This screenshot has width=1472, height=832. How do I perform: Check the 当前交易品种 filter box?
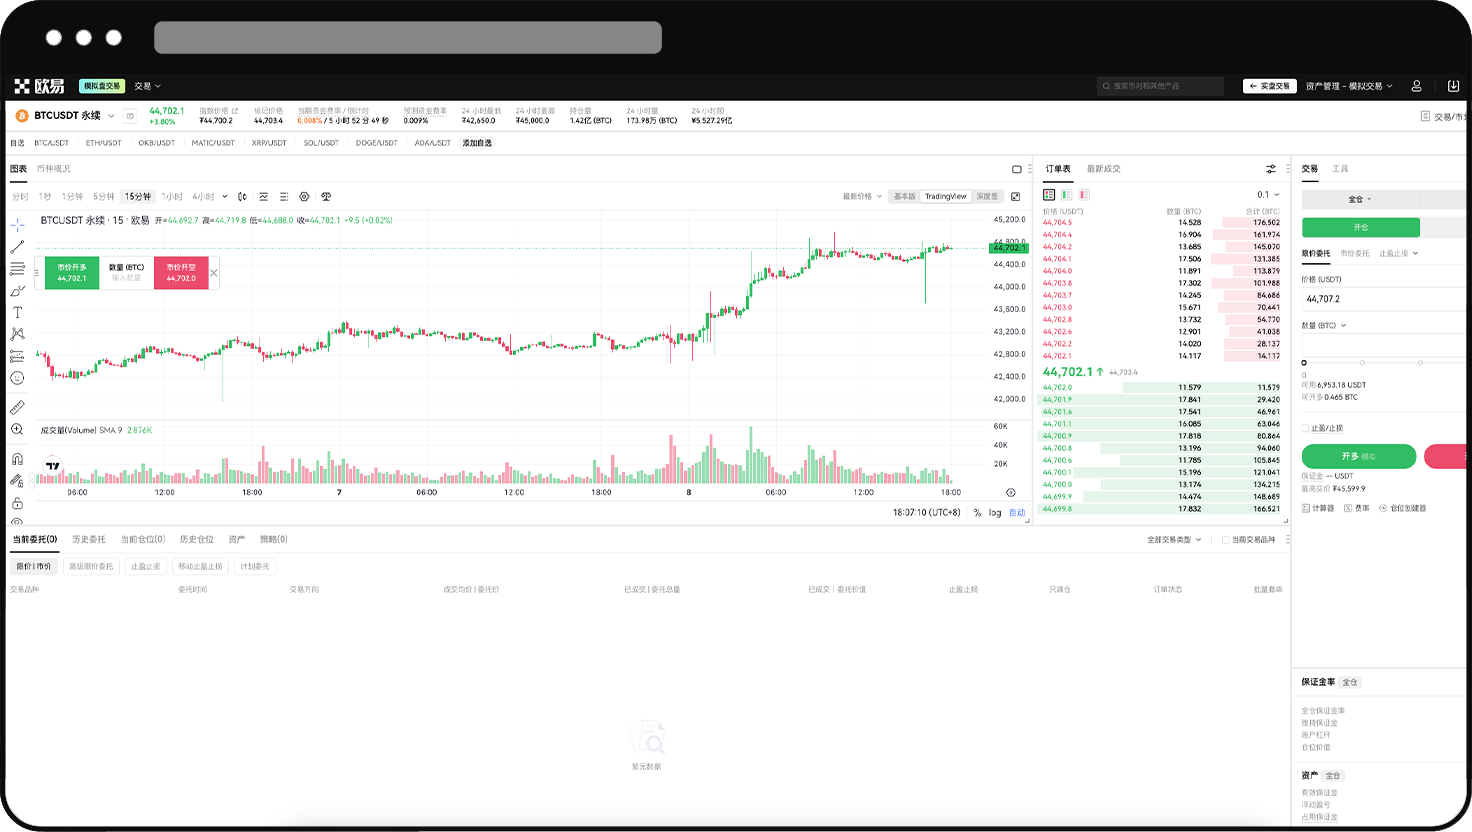click(x=1226, y=540)
